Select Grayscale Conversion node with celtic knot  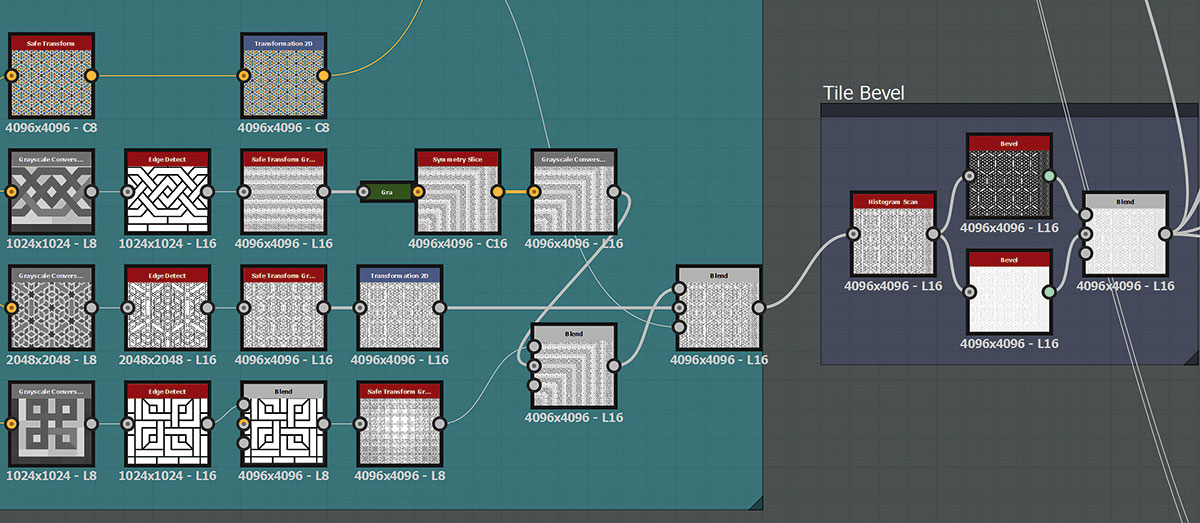(51, 192)
